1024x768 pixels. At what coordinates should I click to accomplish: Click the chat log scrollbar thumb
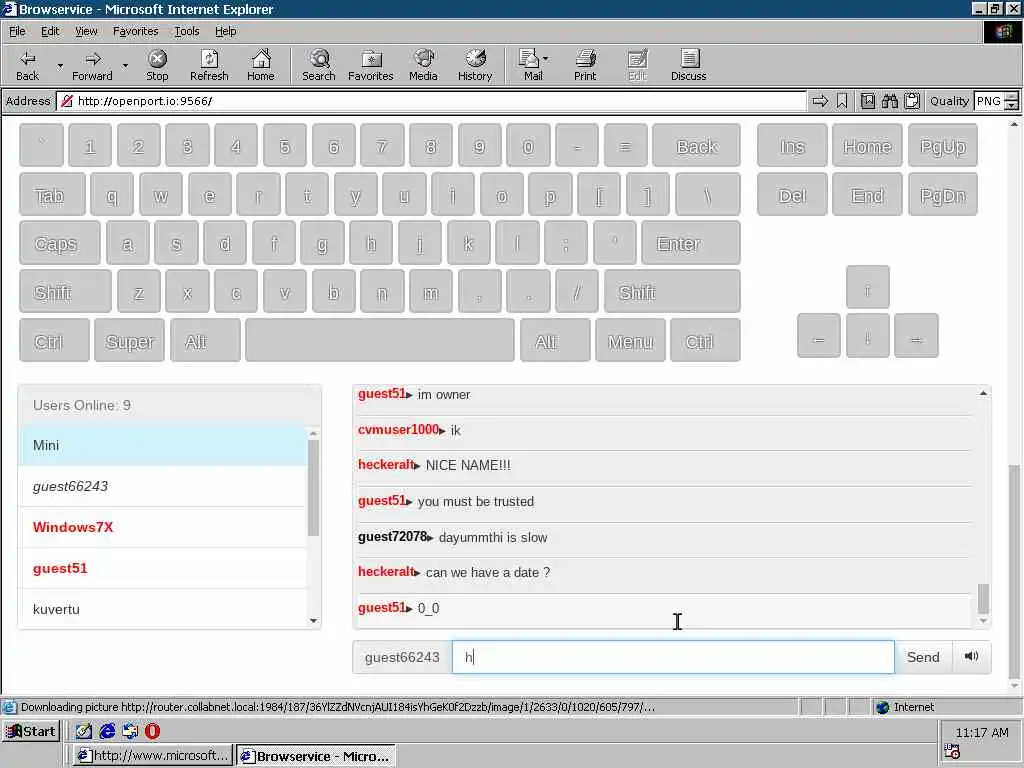pyautogui.click(x=983, y=598)
